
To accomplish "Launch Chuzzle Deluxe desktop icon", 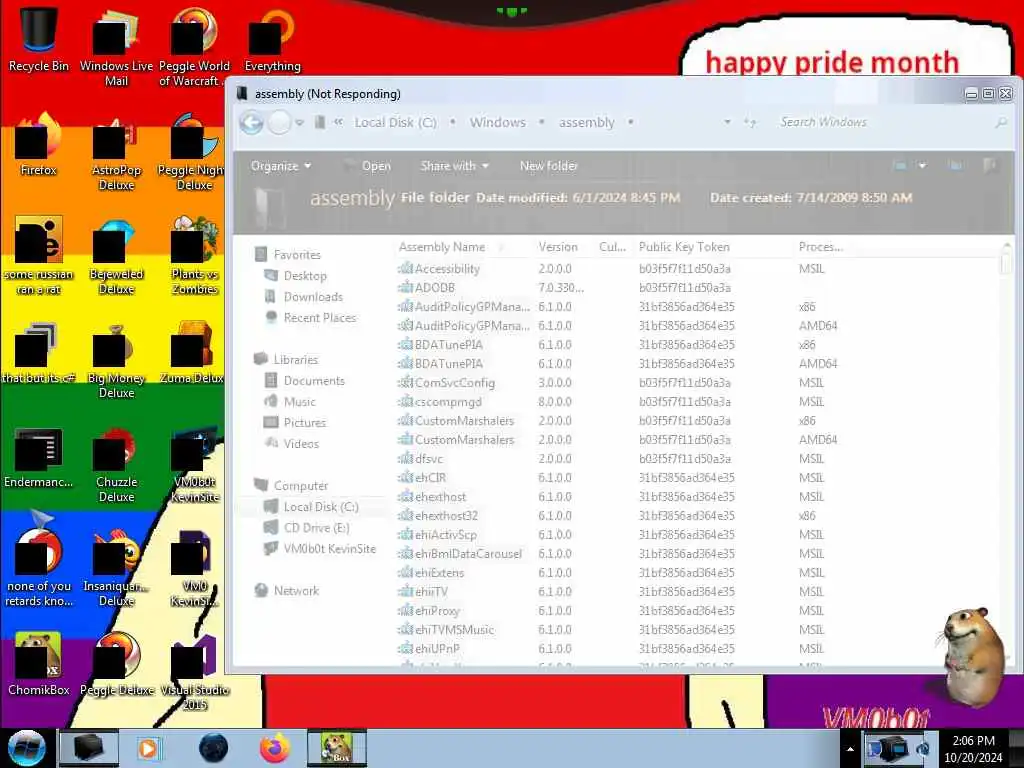I will pos(116,465).
